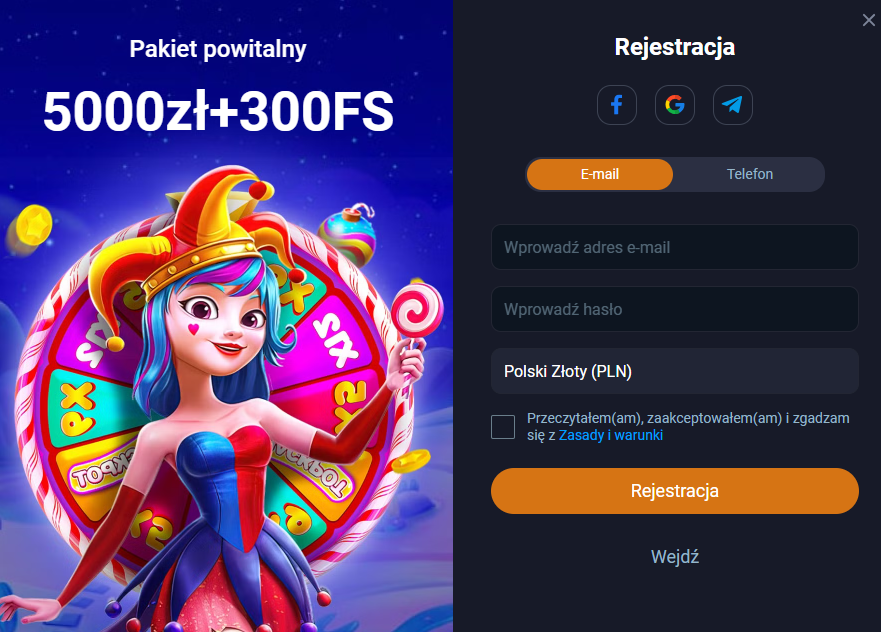Close the registration dialog with the X
Viewport: 881px width, 632px height.
[x=868, y=20]
